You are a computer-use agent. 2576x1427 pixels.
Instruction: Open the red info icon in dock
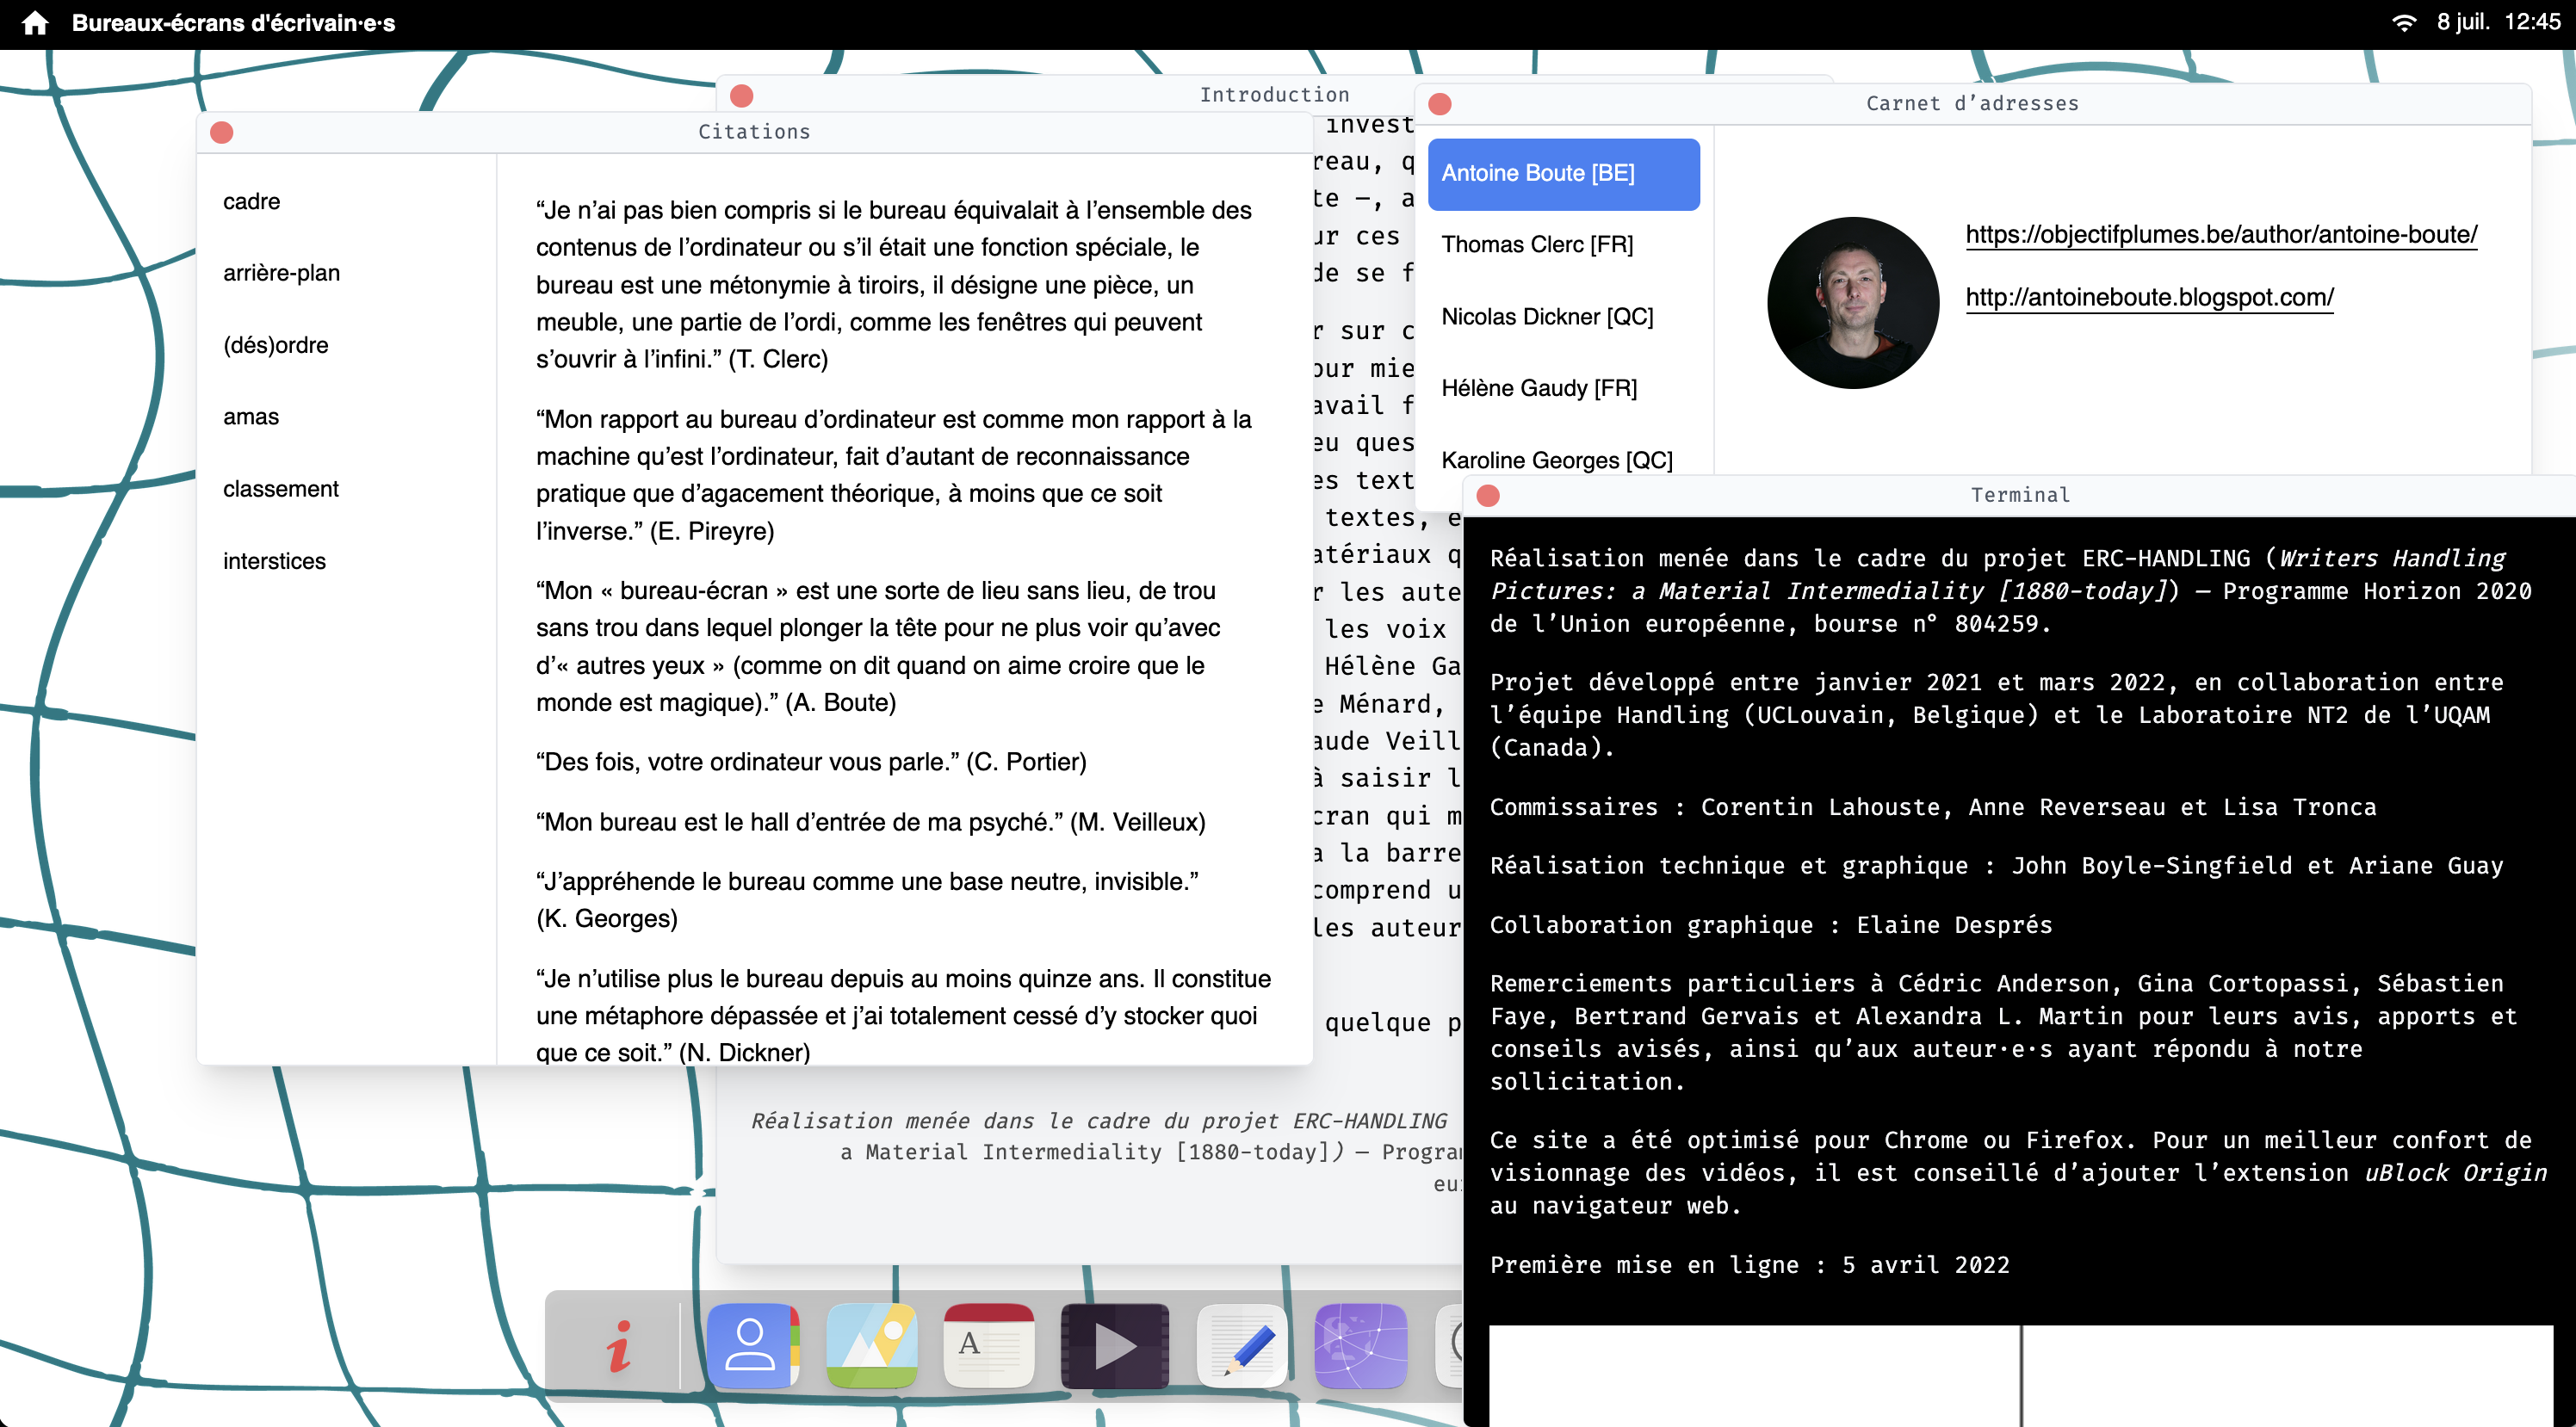click(x=619, y=1346)
